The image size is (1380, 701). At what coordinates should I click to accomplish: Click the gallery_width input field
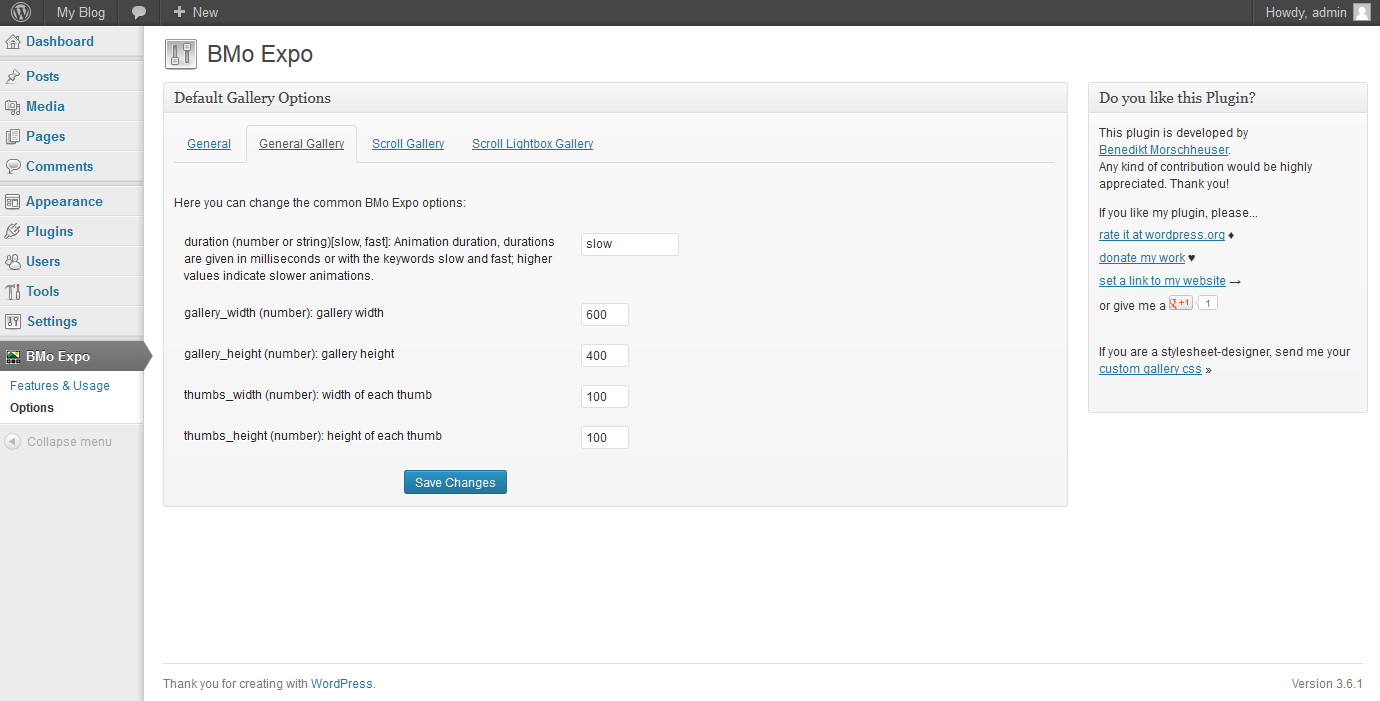coord(605,314)
